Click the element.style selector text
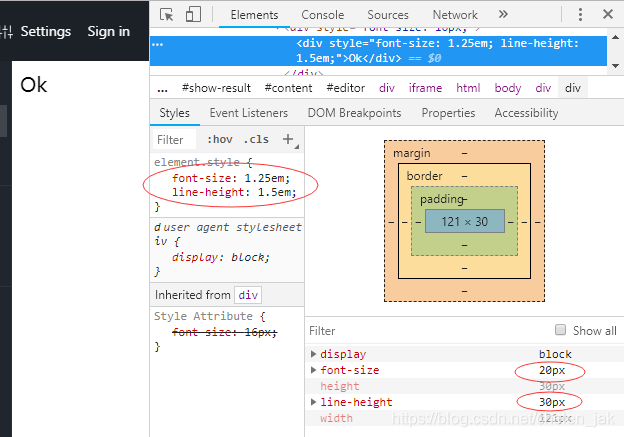Image resolution: width=624 pixels, height=437 pixels. click(x=197, y=162)
